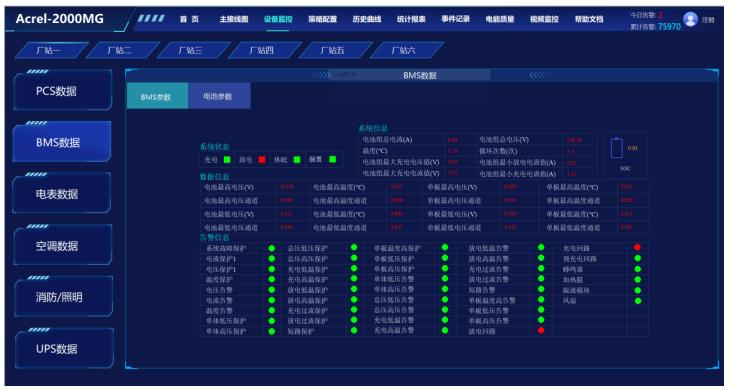This screenshot has height=390, width=730.
Task: Click the battery SOC icon
Action: (x=616, y=148)
